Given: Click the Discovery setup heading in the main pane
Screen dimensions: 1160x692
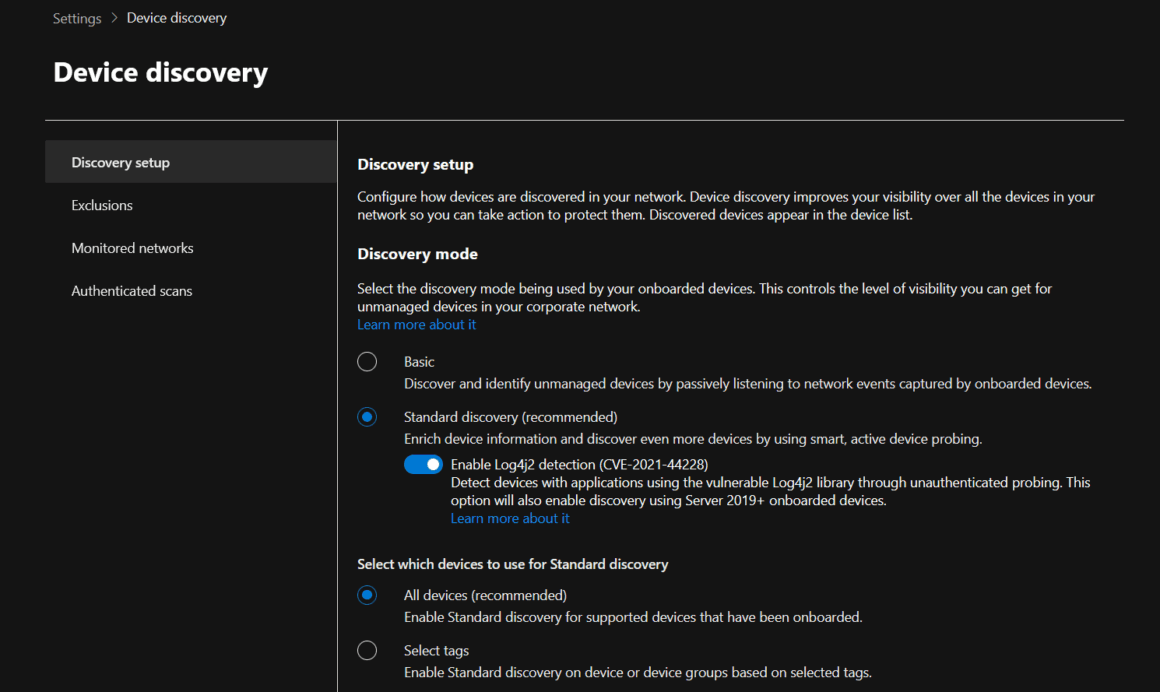Looking at the screenshot, I should (x=415, y=164).
